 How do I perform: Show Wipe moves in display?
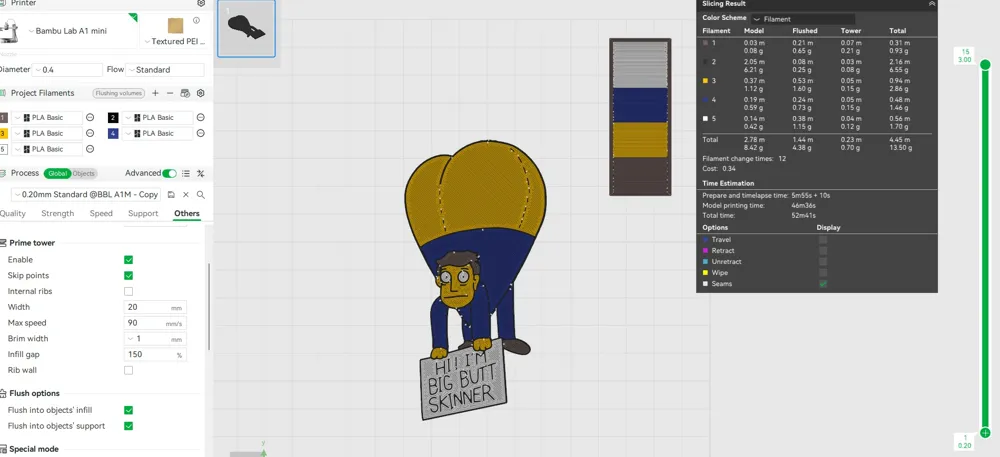(823, 273)
